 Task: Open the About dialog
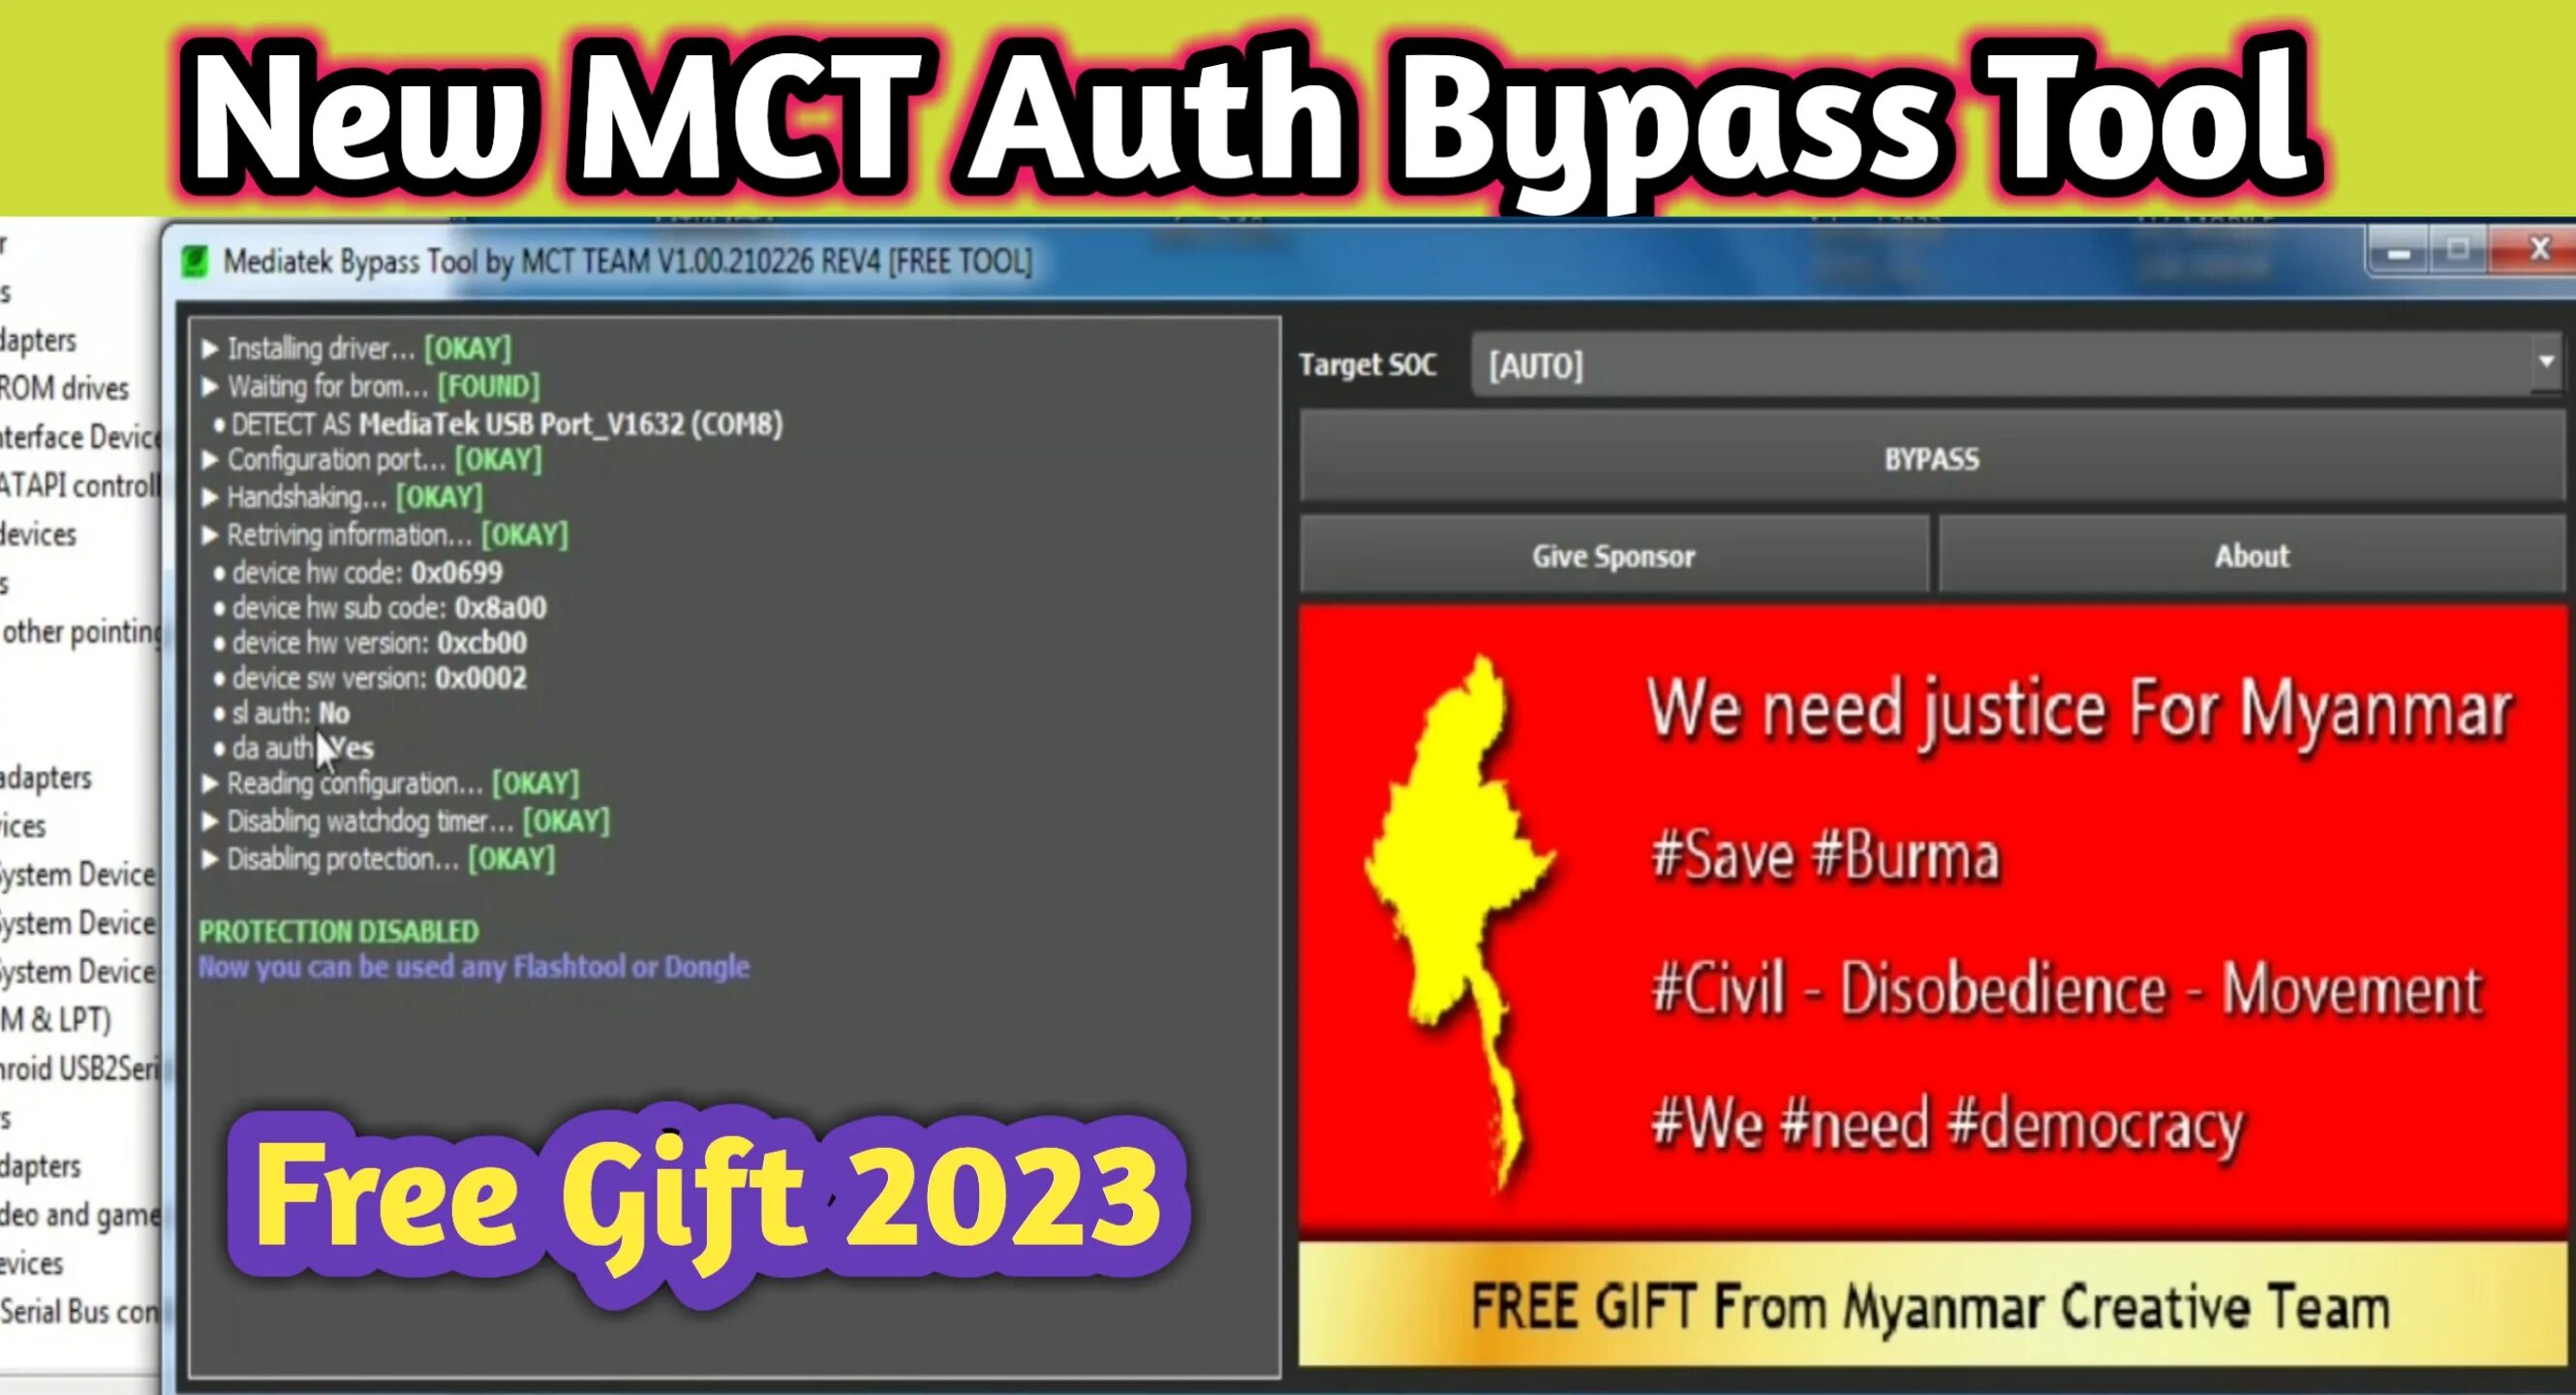(2250, 553)
